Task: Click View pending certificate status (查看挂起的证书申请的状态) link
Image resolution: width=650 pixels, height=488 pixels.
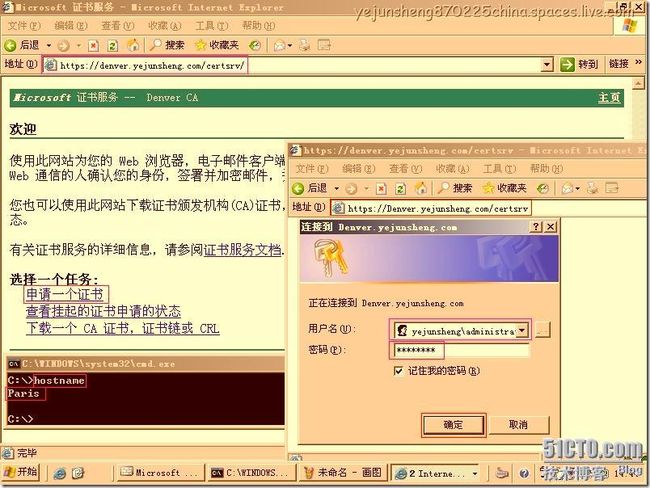Action: pyautogui.click(x=103, y=311)
